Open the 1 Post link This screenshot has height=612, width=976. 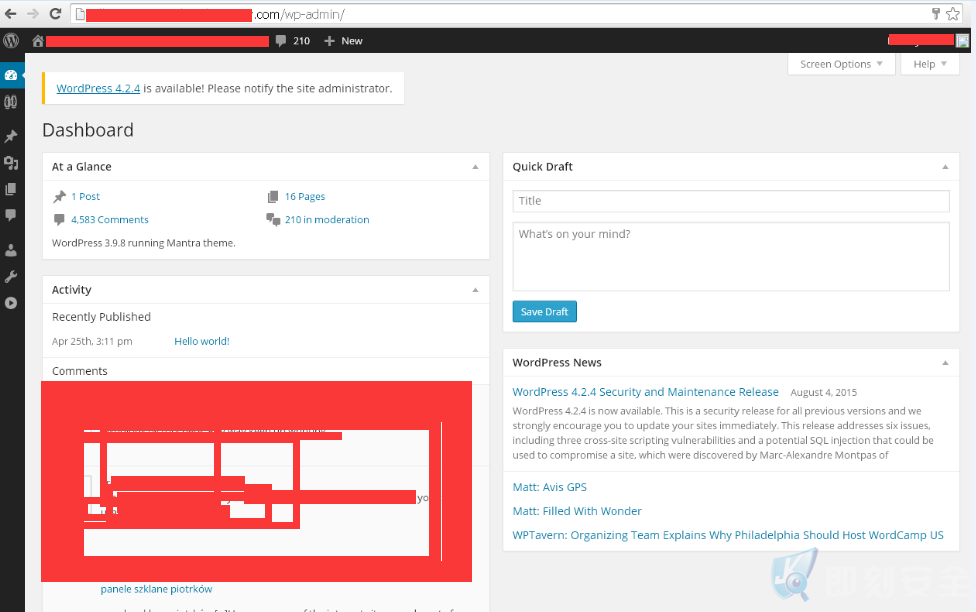[85, 197]
